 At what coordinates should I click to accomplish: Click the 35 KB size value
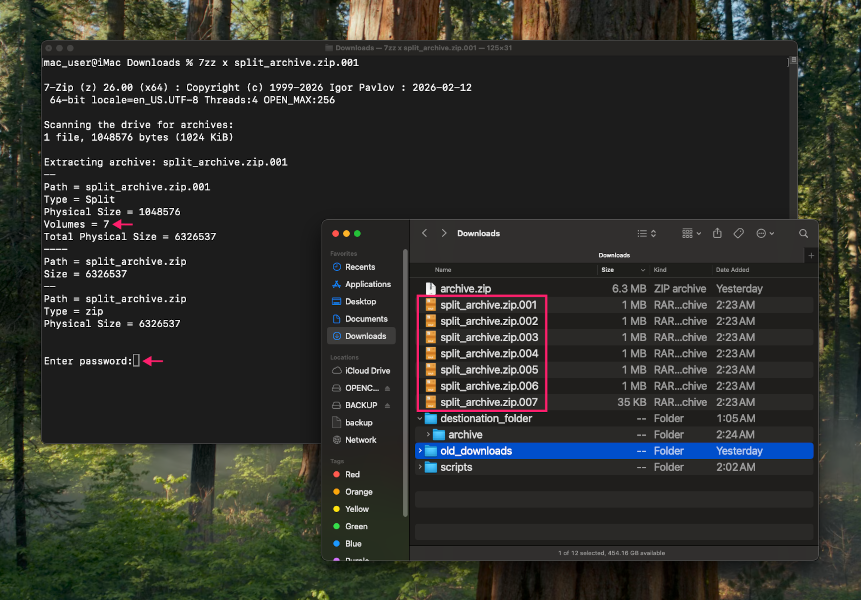[x=631, y=402]
